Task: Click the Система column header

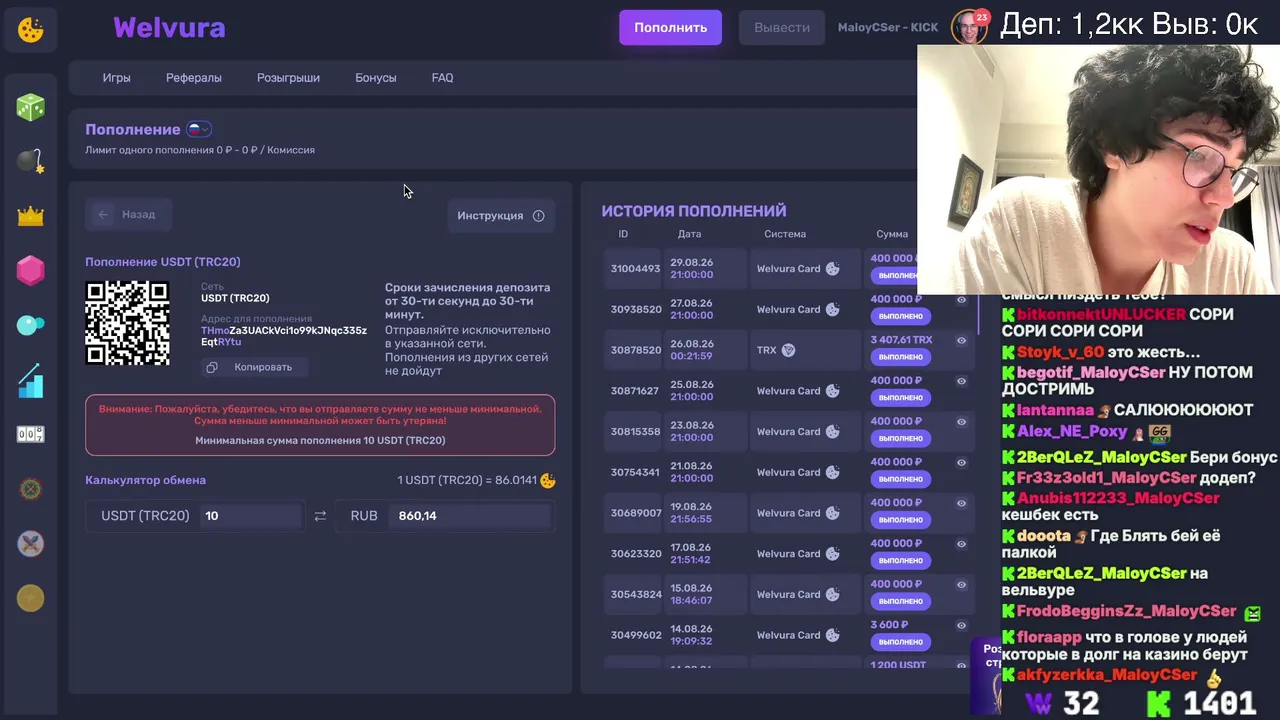Action: (785, 234)
